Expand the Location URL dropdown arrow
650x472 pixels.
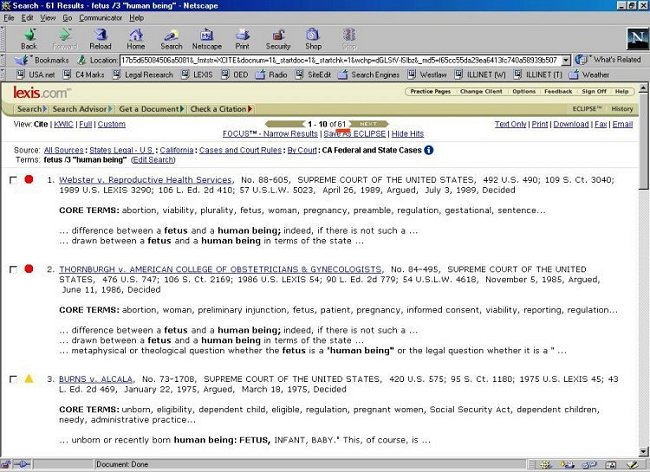click(x=566, y=61)
